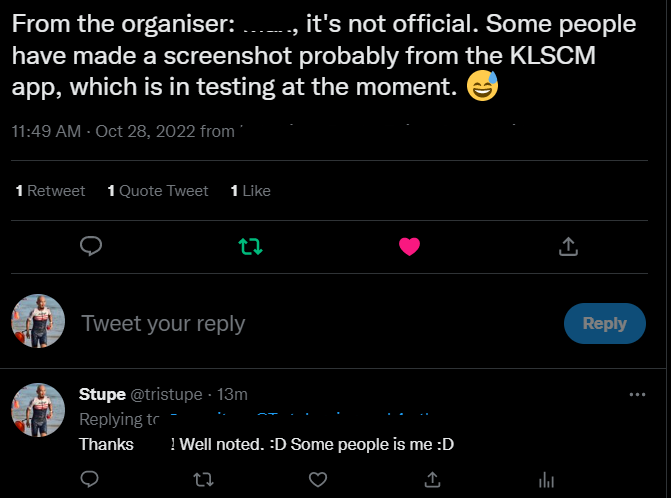The width and height of the screenshot is (671, 498).
Task: Click Stupe's avatar on the reply tweet
Action: [x=38, y=409]
